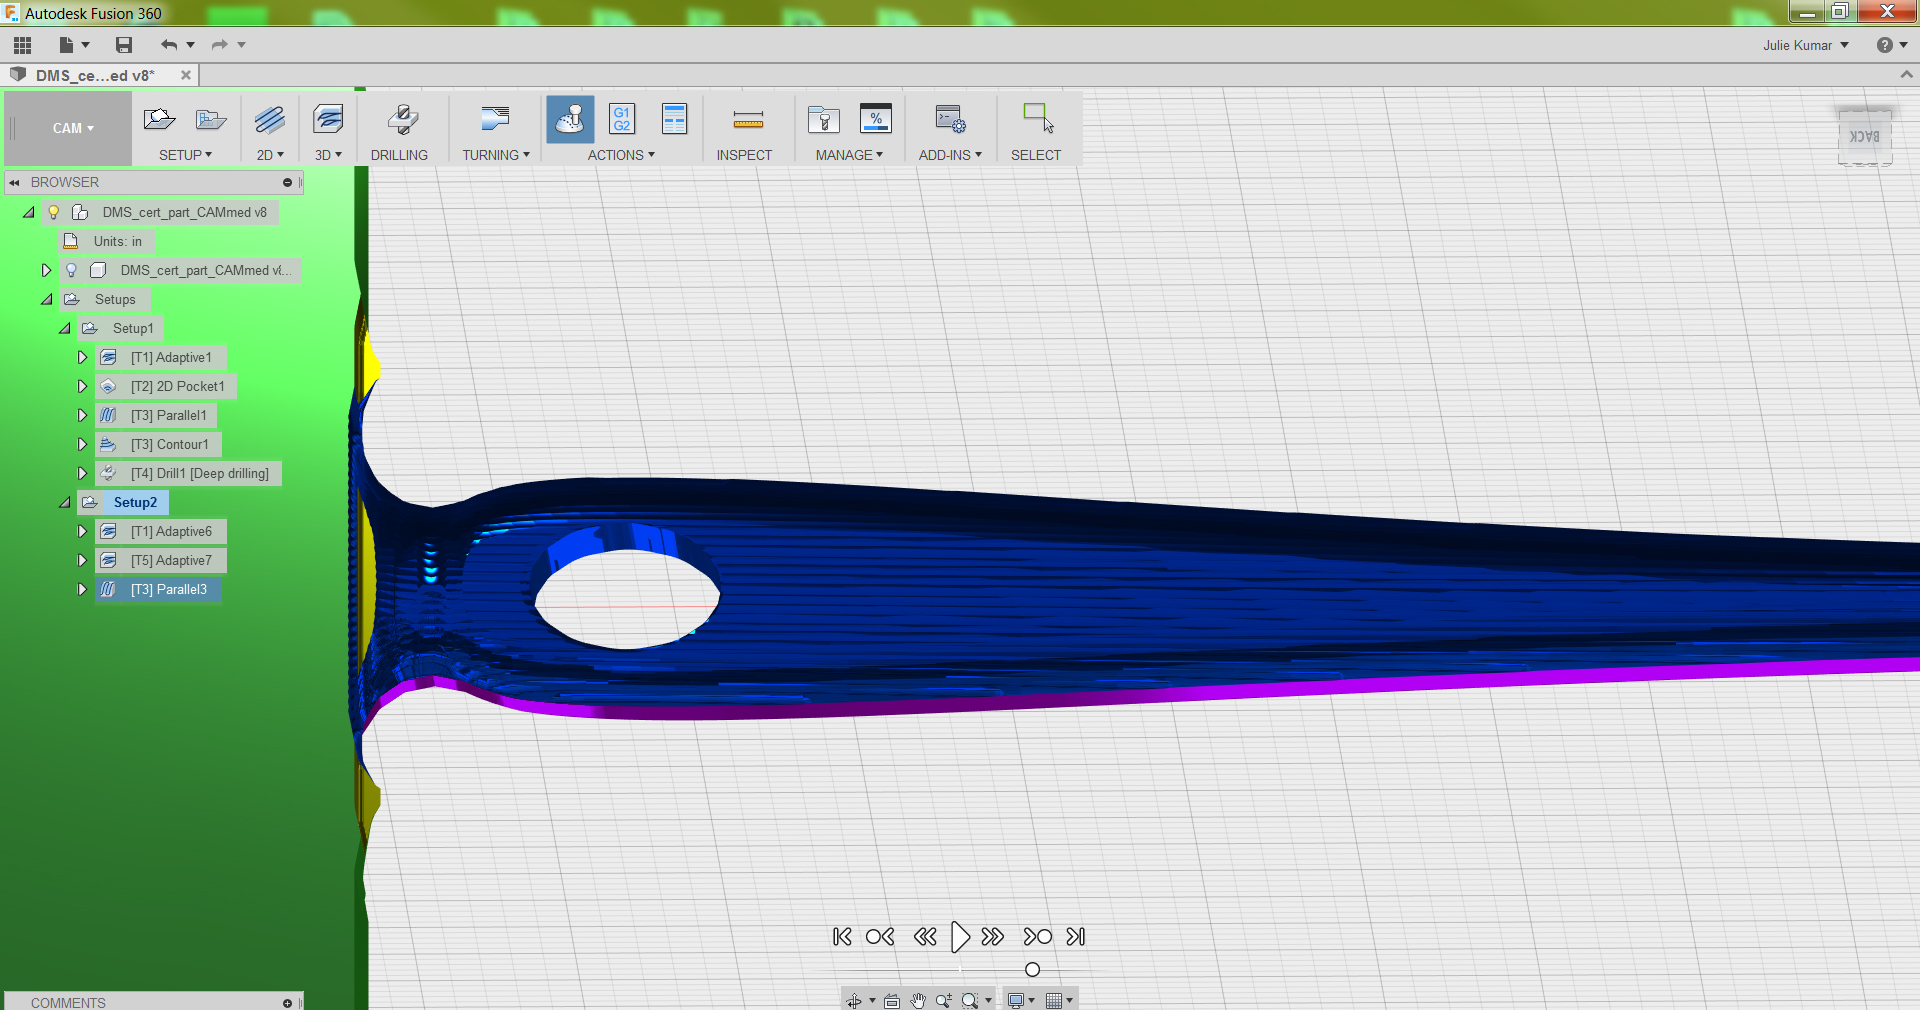1920x1010 pixels.
Task: Open the ACTIONS menu
Action: [x=621, y=155]
